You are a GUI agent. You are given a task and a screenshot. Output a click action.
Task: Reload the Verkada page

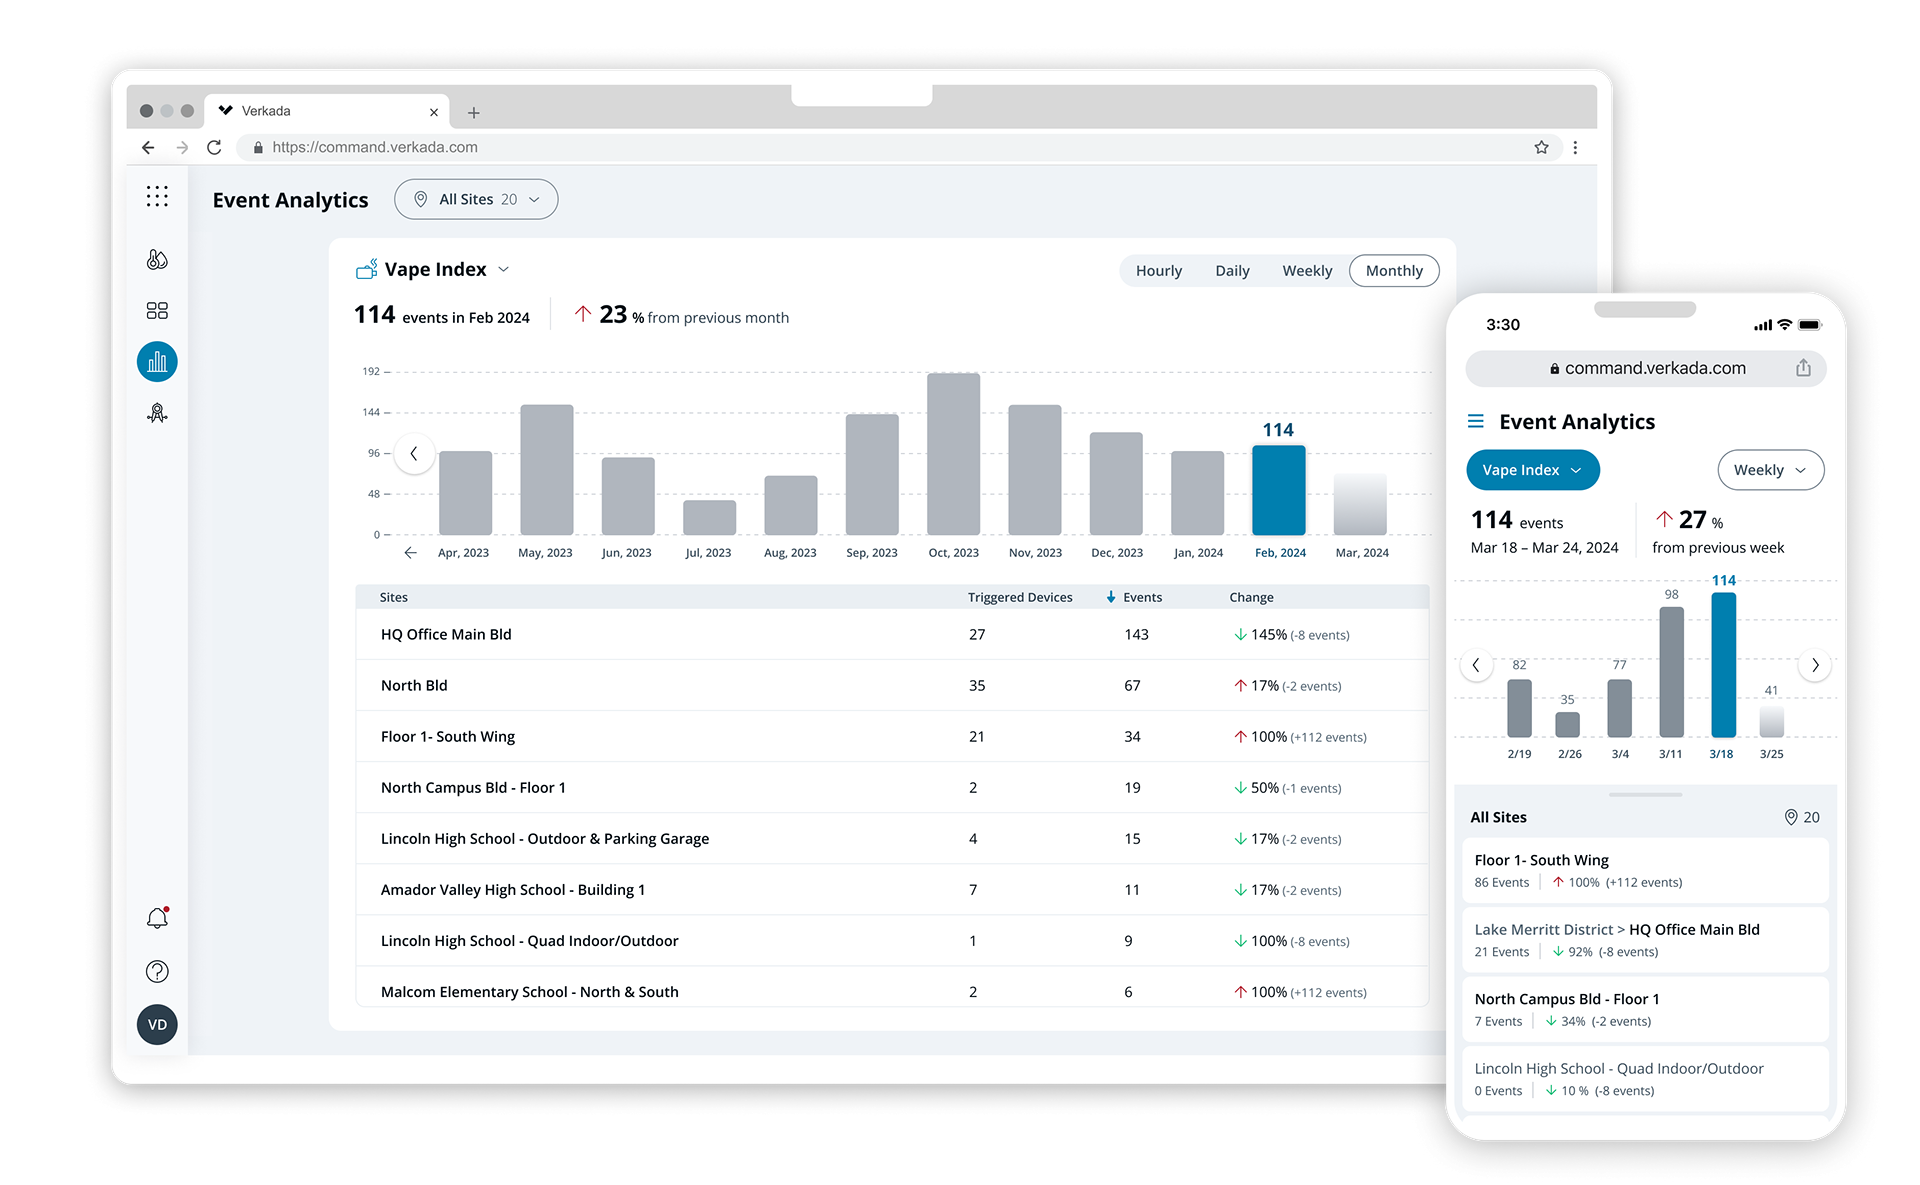pos(214,147)
